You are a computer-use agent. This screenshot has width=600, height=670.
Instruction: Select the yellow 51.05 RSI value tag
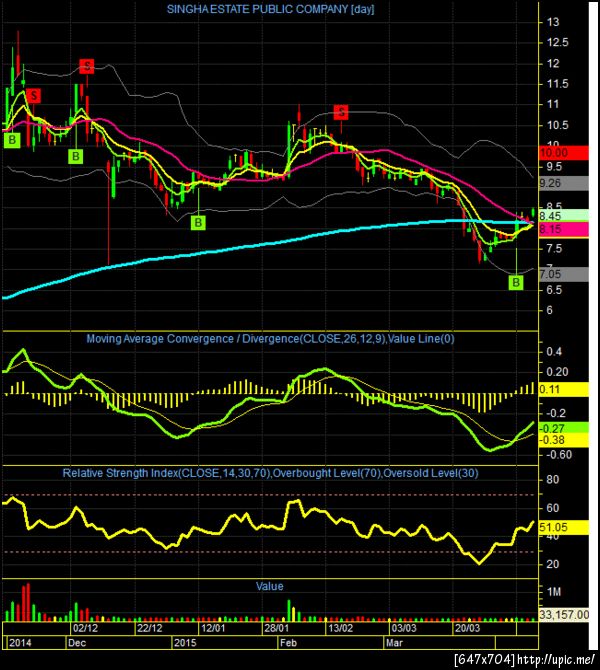pyautogui.click(x=563, y=527)
